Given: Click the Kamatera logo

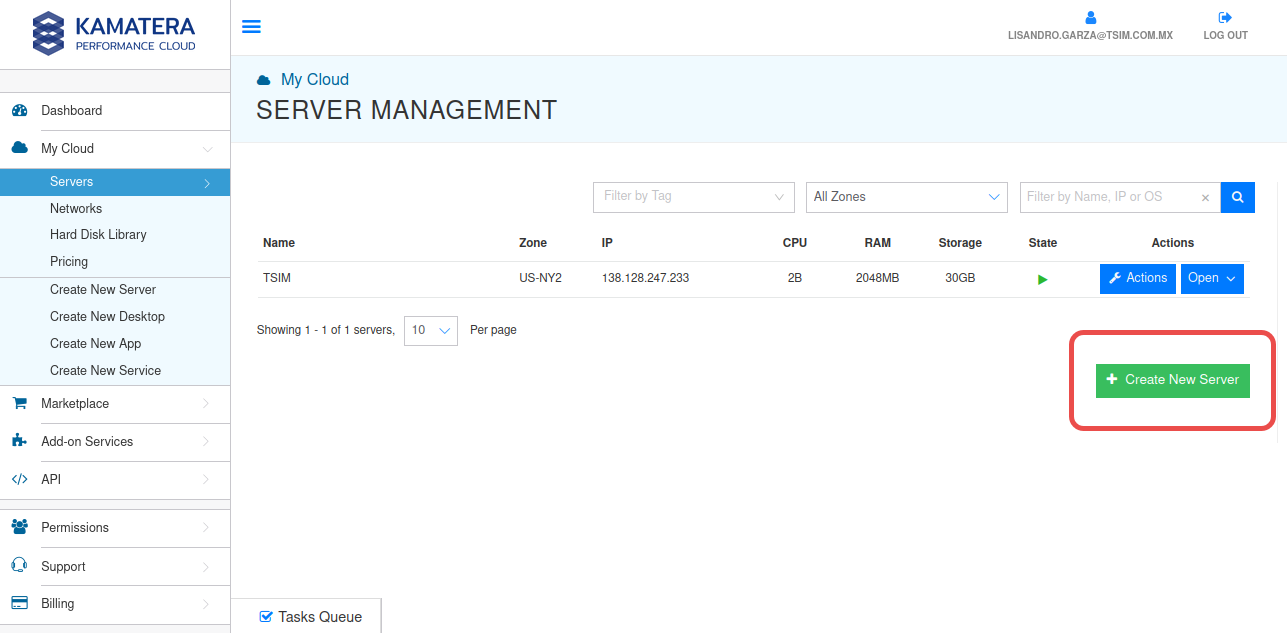Looking at the screenshot, I should [114, 33].
